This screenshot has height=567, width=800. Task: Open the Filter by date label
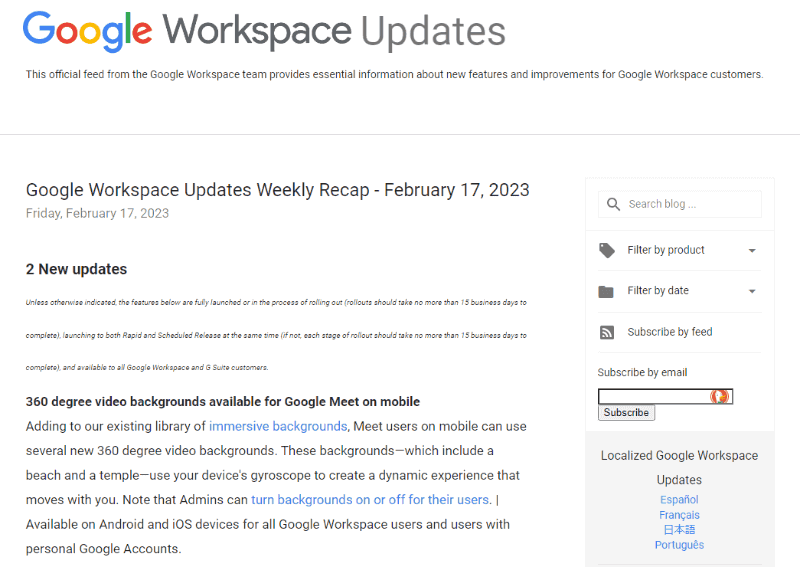coord(658,290)
